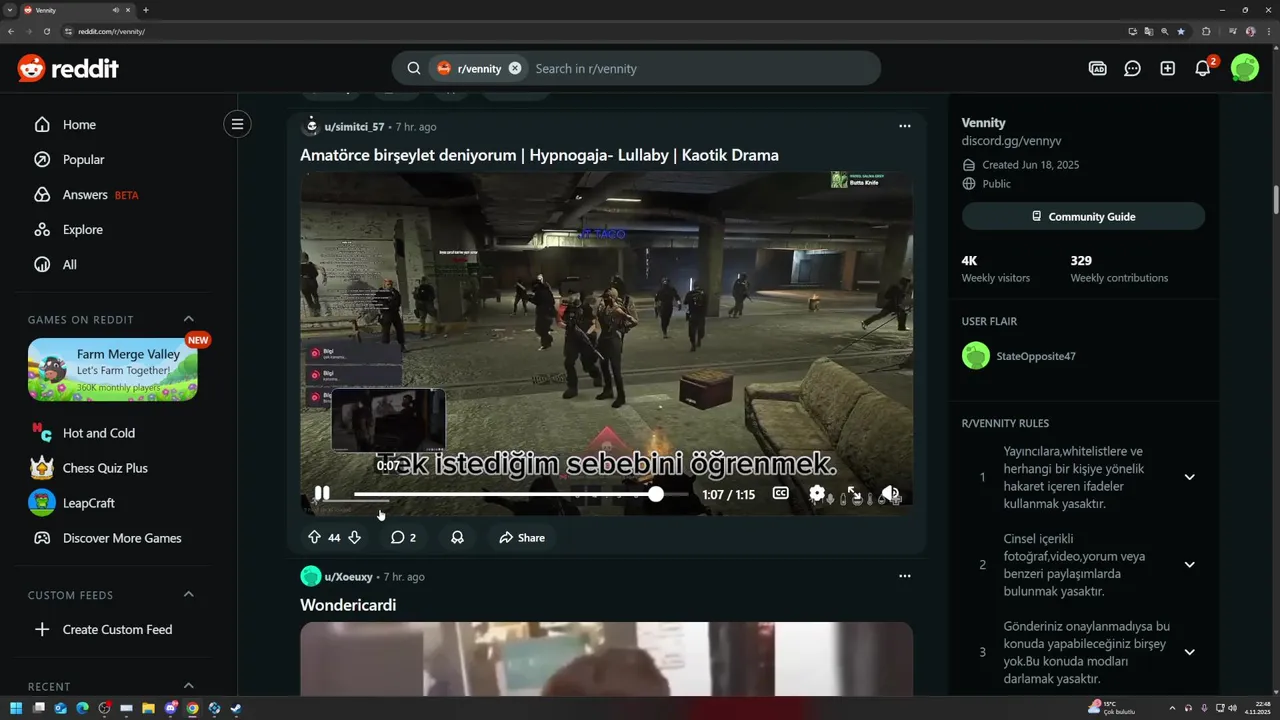This screenshot has height=720, width=1280.
Task: Open the notifications bell
Action: pyautogui.click(x=1203, y=68)
